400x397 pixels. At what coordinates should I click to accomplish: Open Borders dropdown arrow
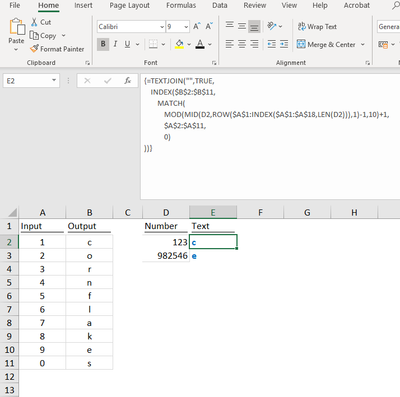pyautogui.click(x=163, y=44)
